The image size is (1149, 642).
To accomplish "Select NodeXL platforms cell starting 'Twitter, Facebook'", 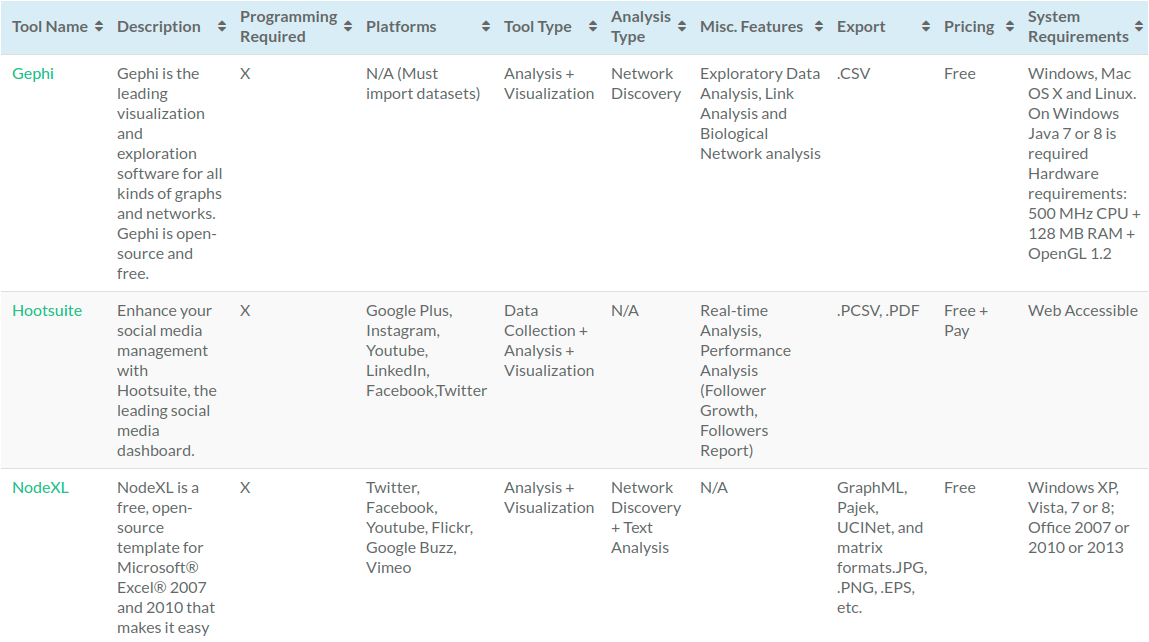I will pyautogui.click(x=419, y=527).
